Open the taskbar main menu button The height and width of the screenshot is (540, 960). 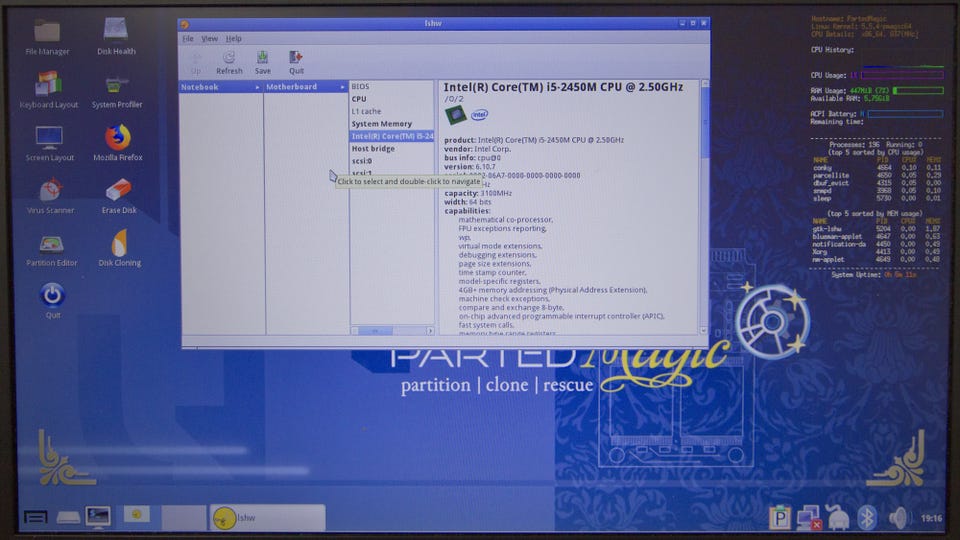(36, 517)
